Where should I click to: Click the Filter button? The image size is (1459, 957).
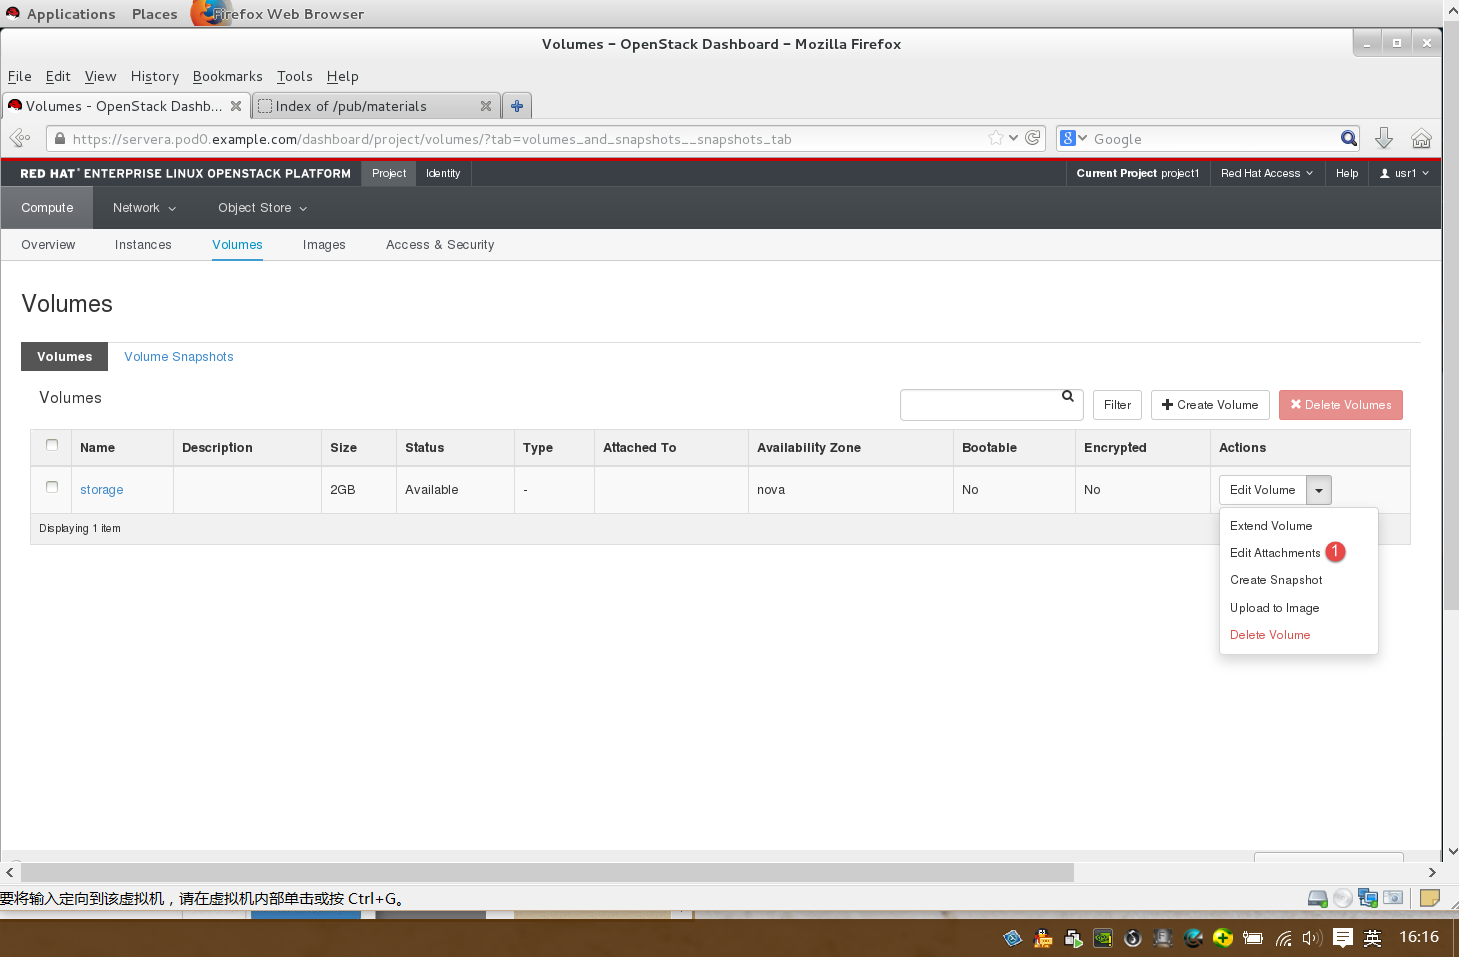tap(1118, 405)
